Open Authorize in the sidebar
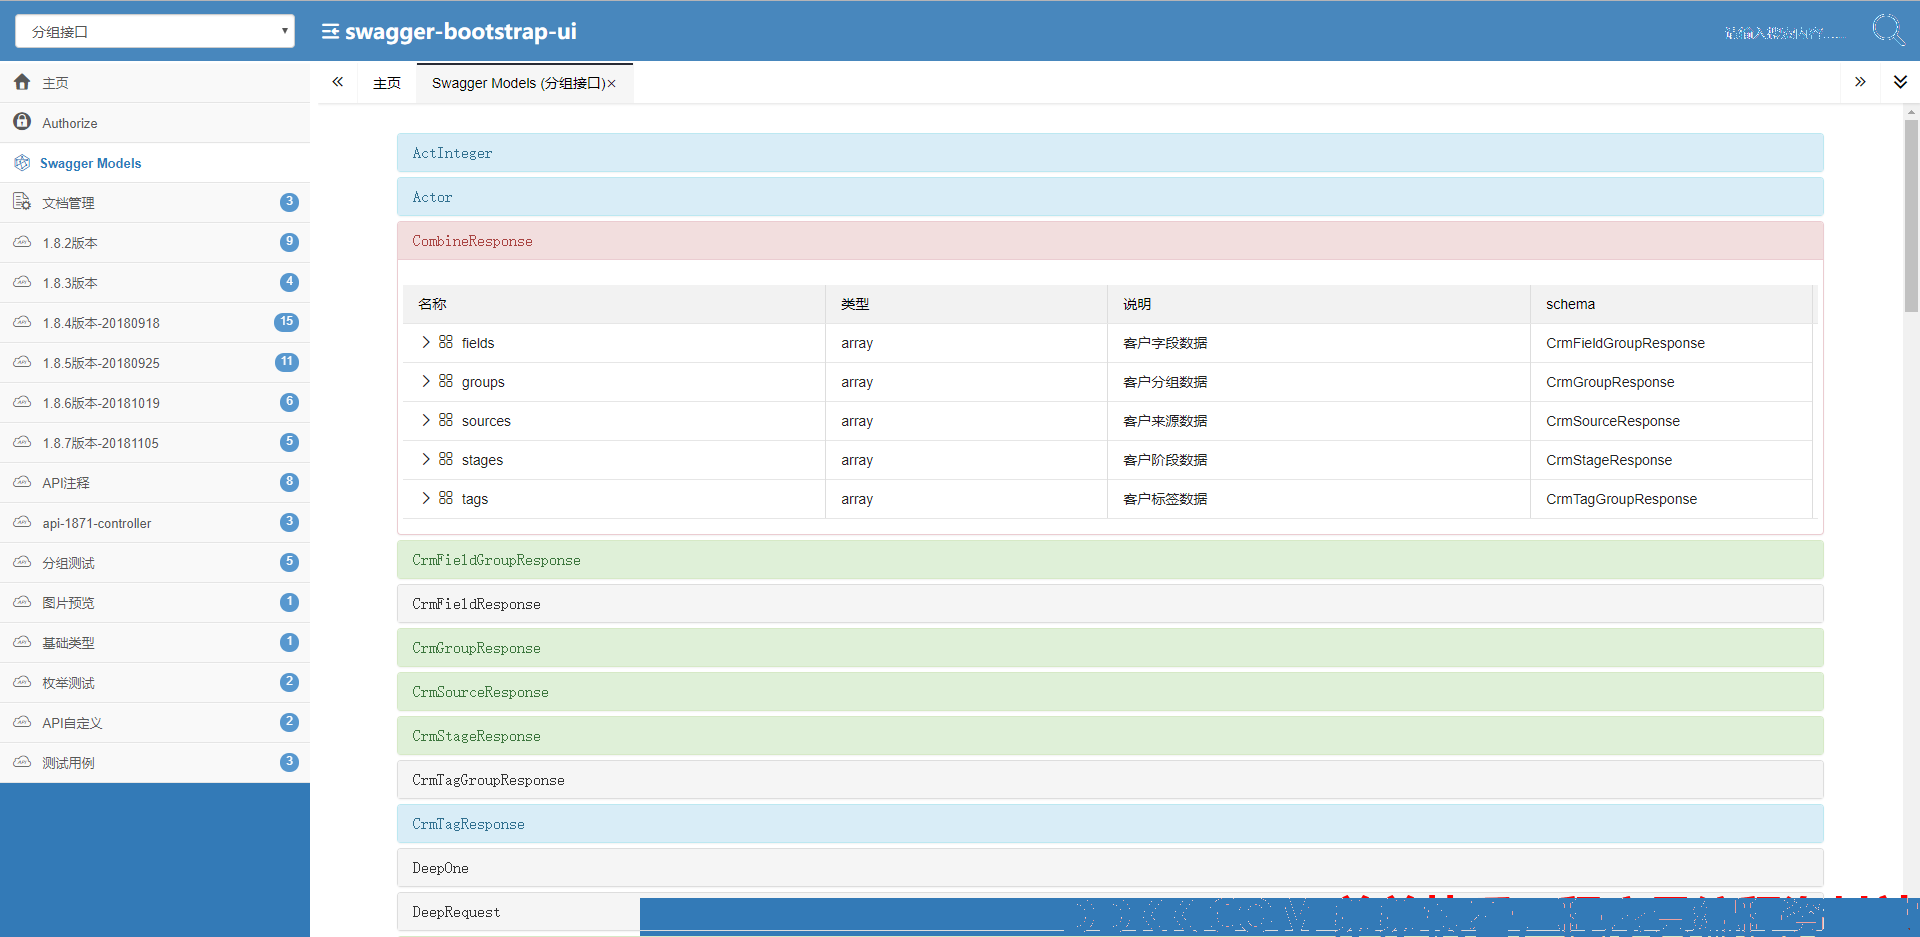This screenshot has width=1920, height=937. coord(155,122)
